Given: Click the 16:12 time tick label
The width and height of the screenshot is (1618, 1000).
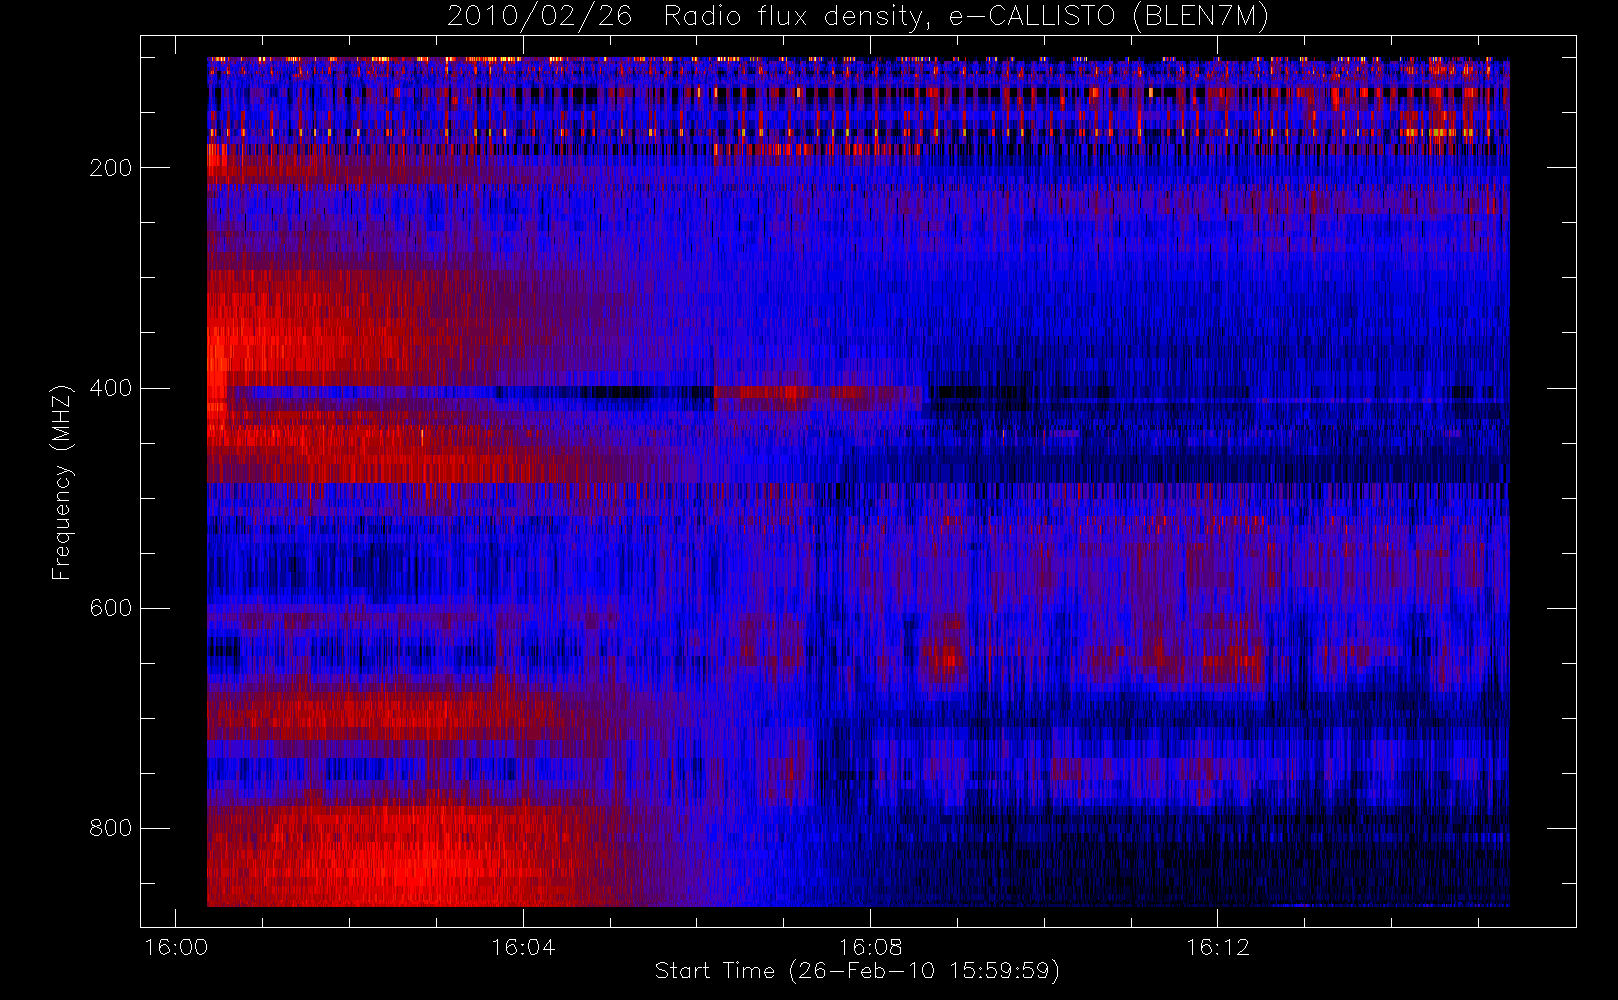Looking at the screenshot, I should point(1217,947).
